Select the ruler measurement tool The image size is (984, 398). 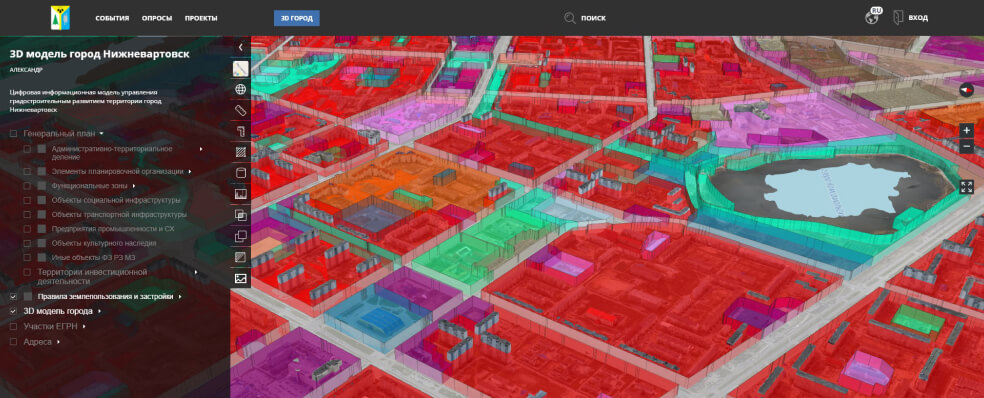[x=240, y=110]
